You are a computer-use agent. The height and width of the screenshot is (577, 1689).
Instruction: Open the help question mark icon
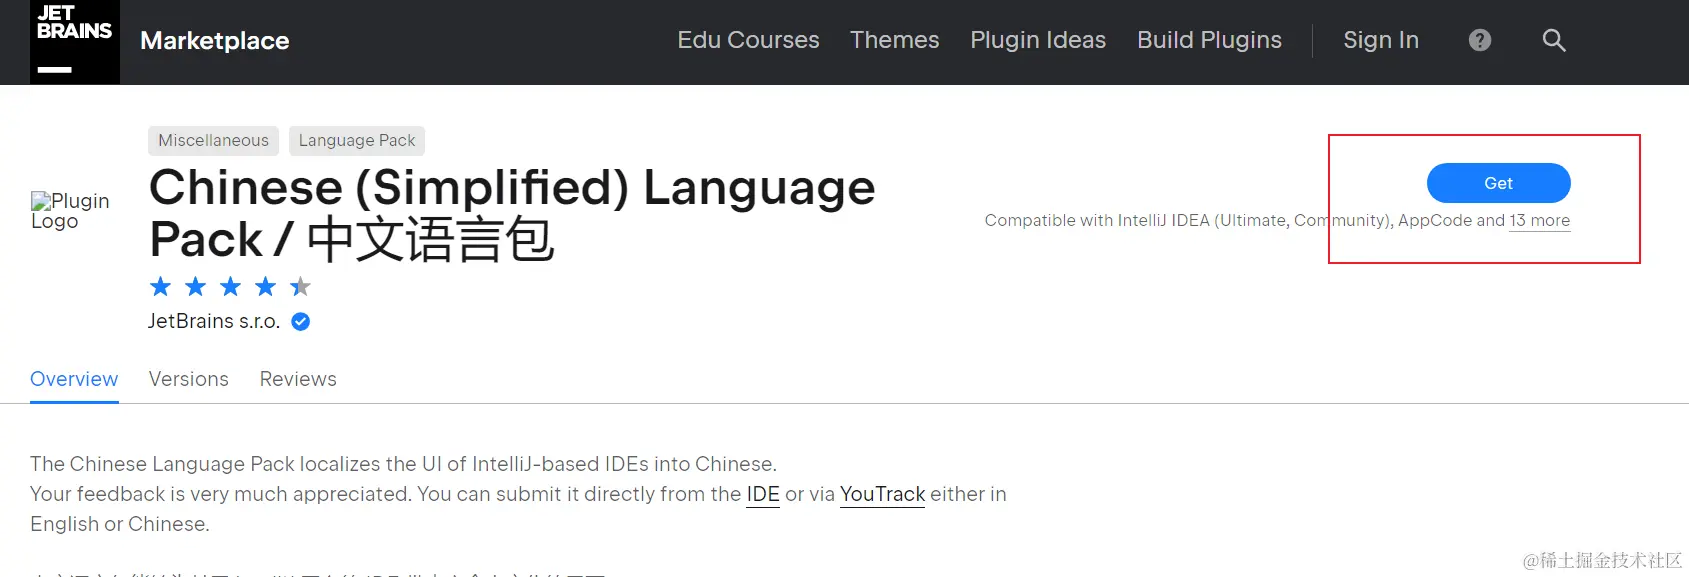[x=1480, y=40]
